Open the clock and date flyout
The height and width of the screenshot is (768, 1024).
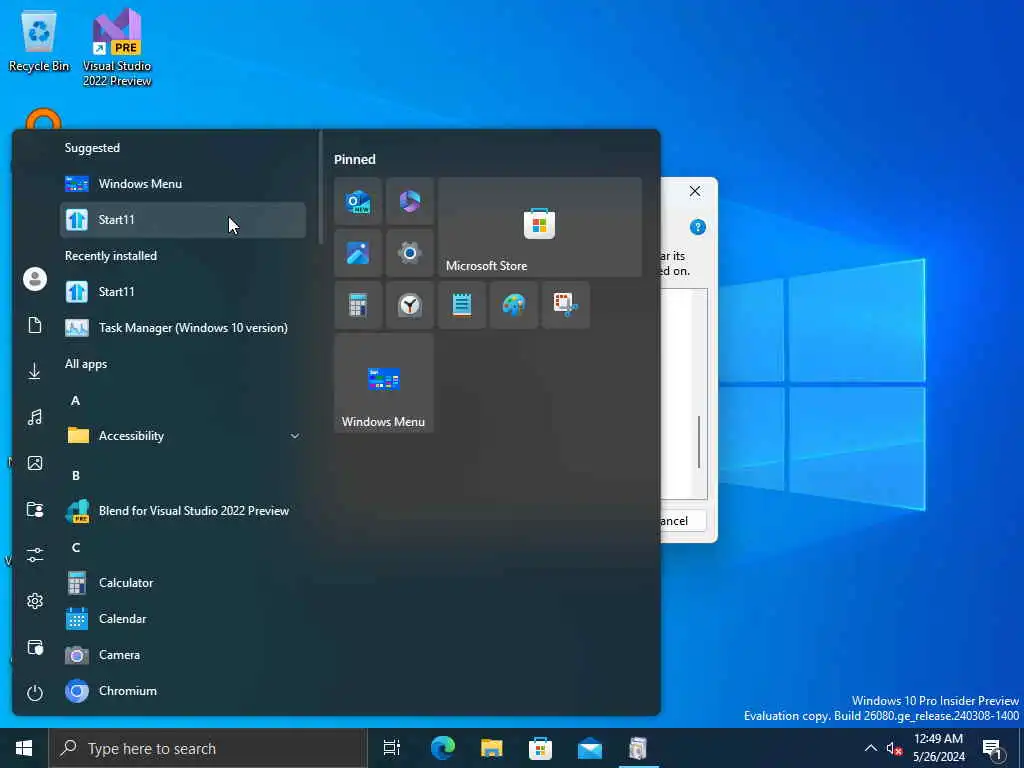coord(938,748)
